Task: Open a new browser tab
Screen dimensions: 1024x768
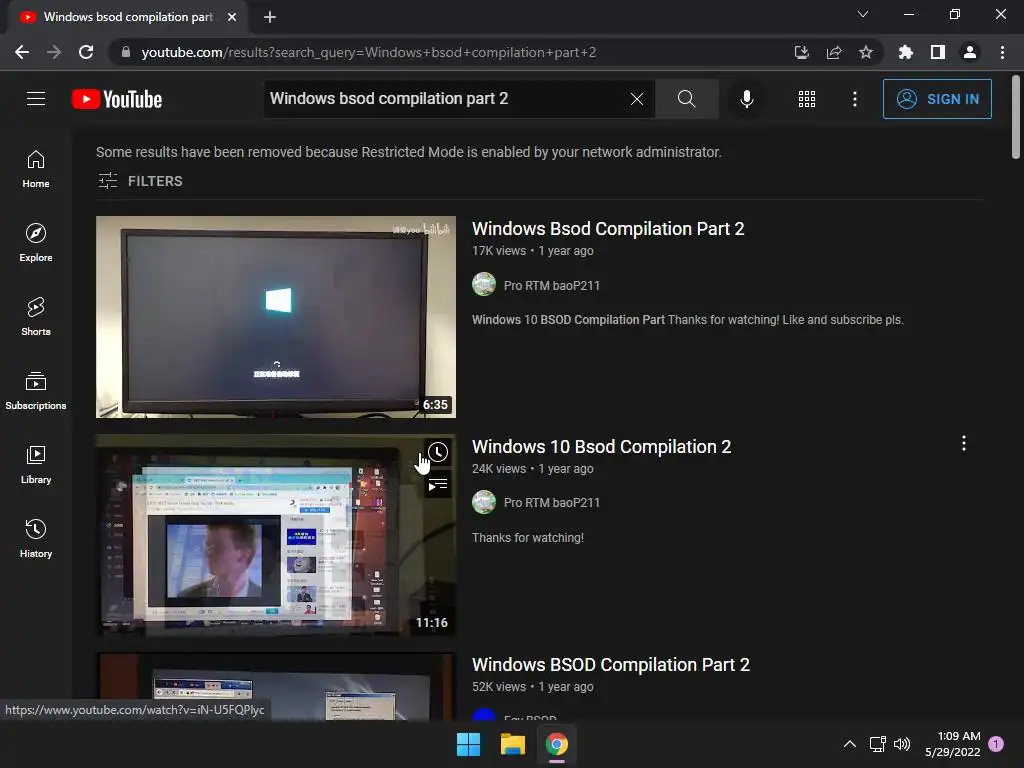Action: [270, 17]
